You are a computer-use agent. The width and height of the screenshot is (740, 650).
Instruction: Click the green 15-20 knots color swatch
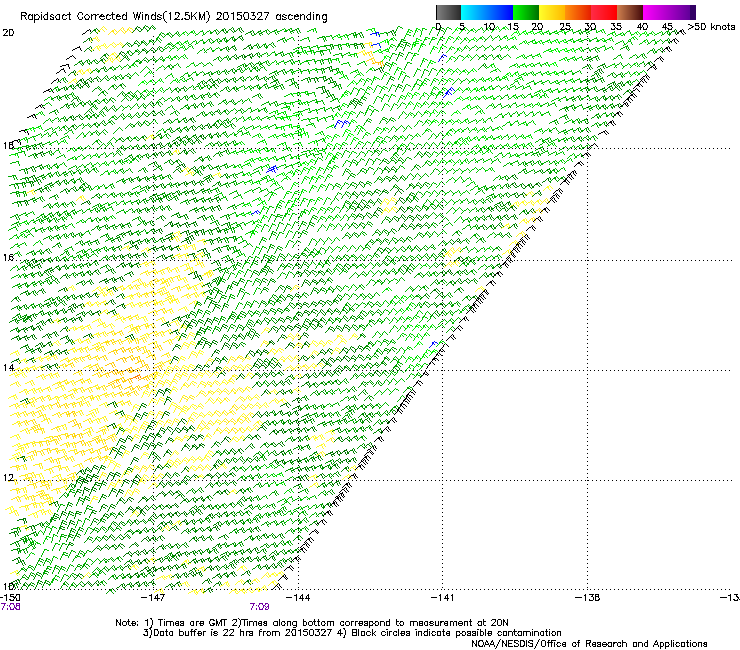[526, 12]
